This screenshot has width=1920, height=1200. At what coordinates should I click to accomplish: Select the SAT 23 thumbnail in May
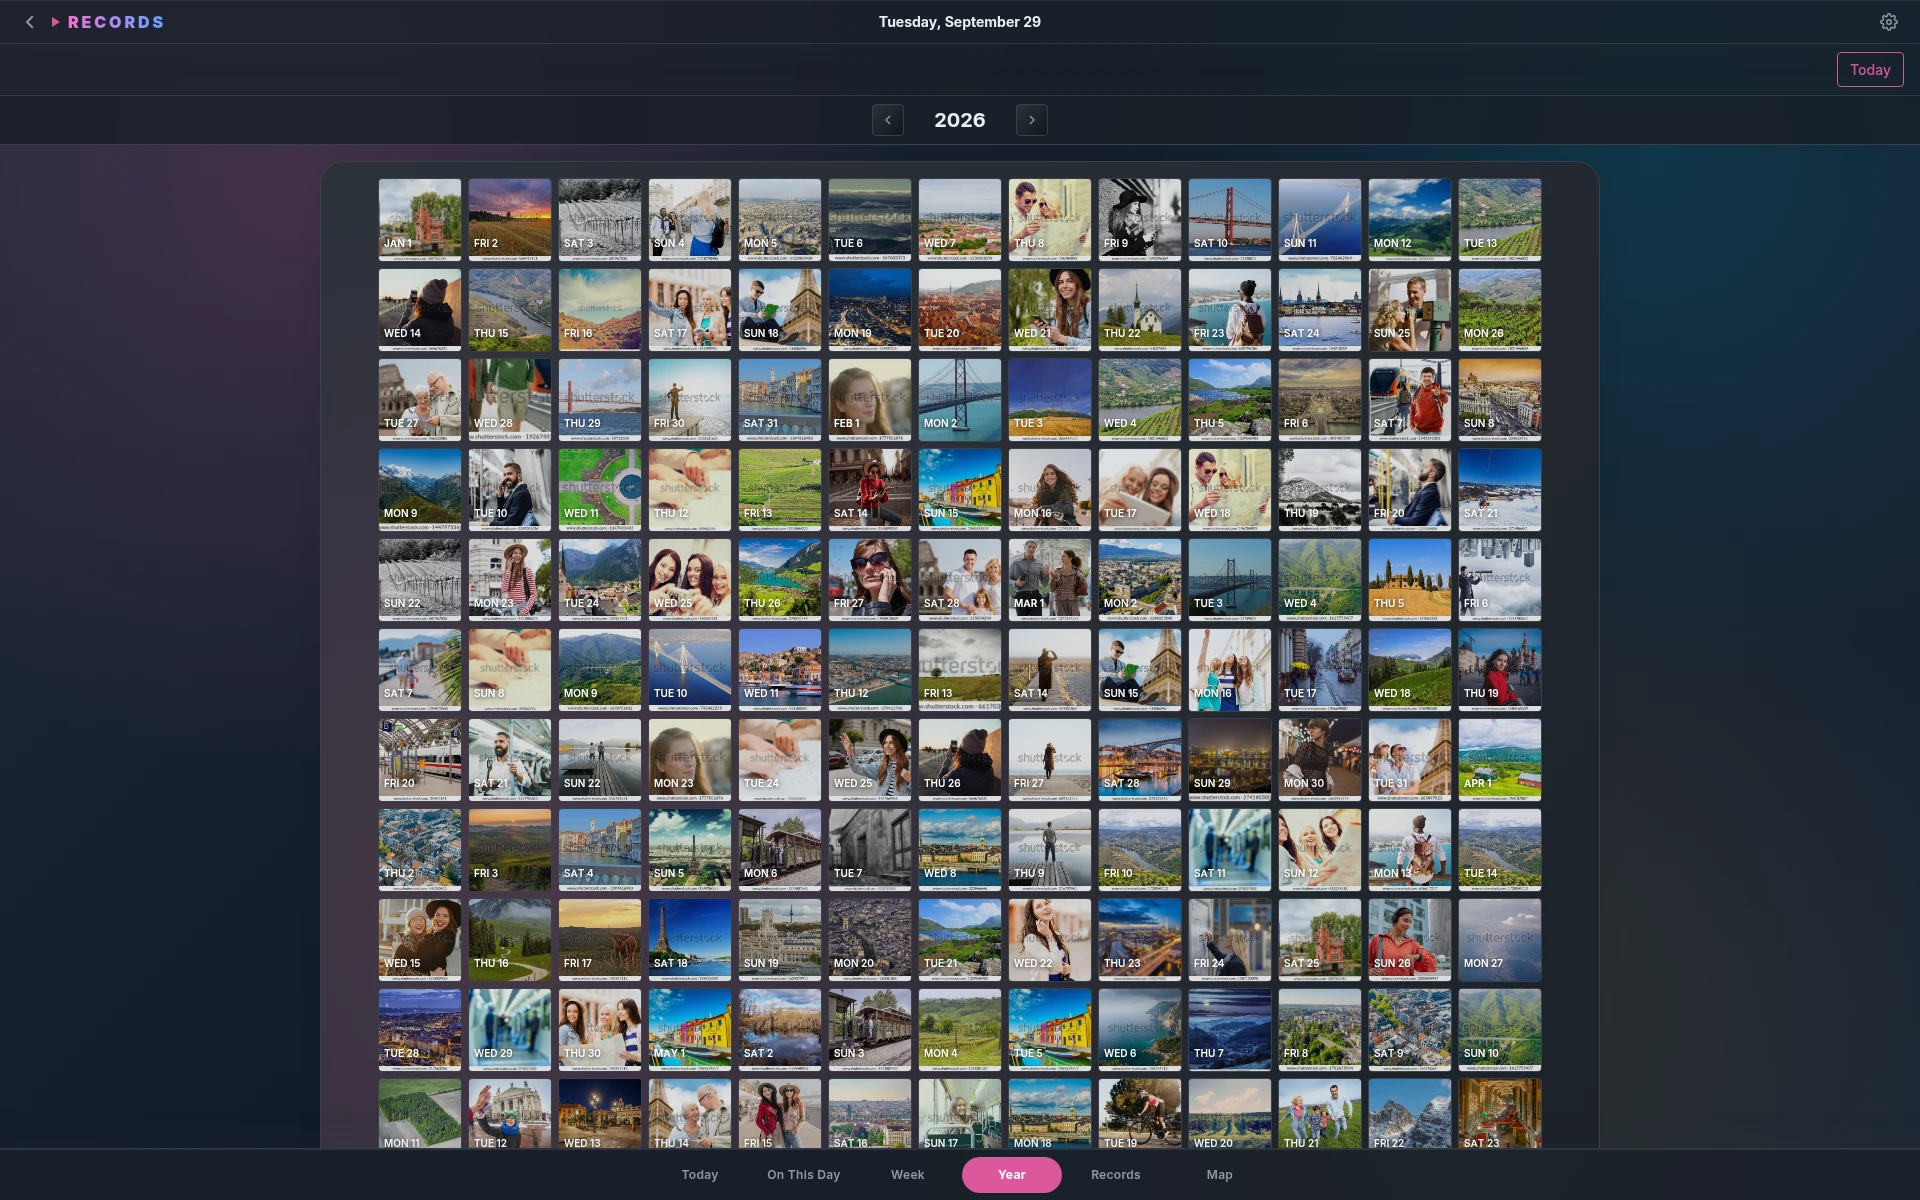click(1500, 1113)
